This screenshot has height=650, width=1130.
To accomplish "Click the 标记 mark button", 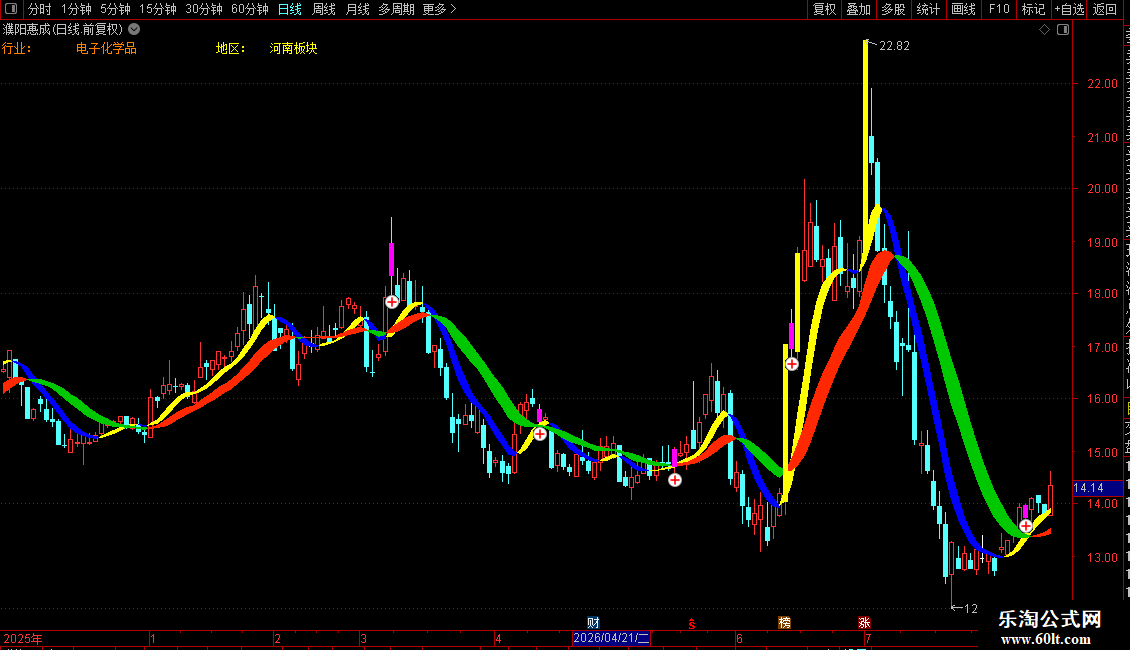I will (x=1033, y=9).
